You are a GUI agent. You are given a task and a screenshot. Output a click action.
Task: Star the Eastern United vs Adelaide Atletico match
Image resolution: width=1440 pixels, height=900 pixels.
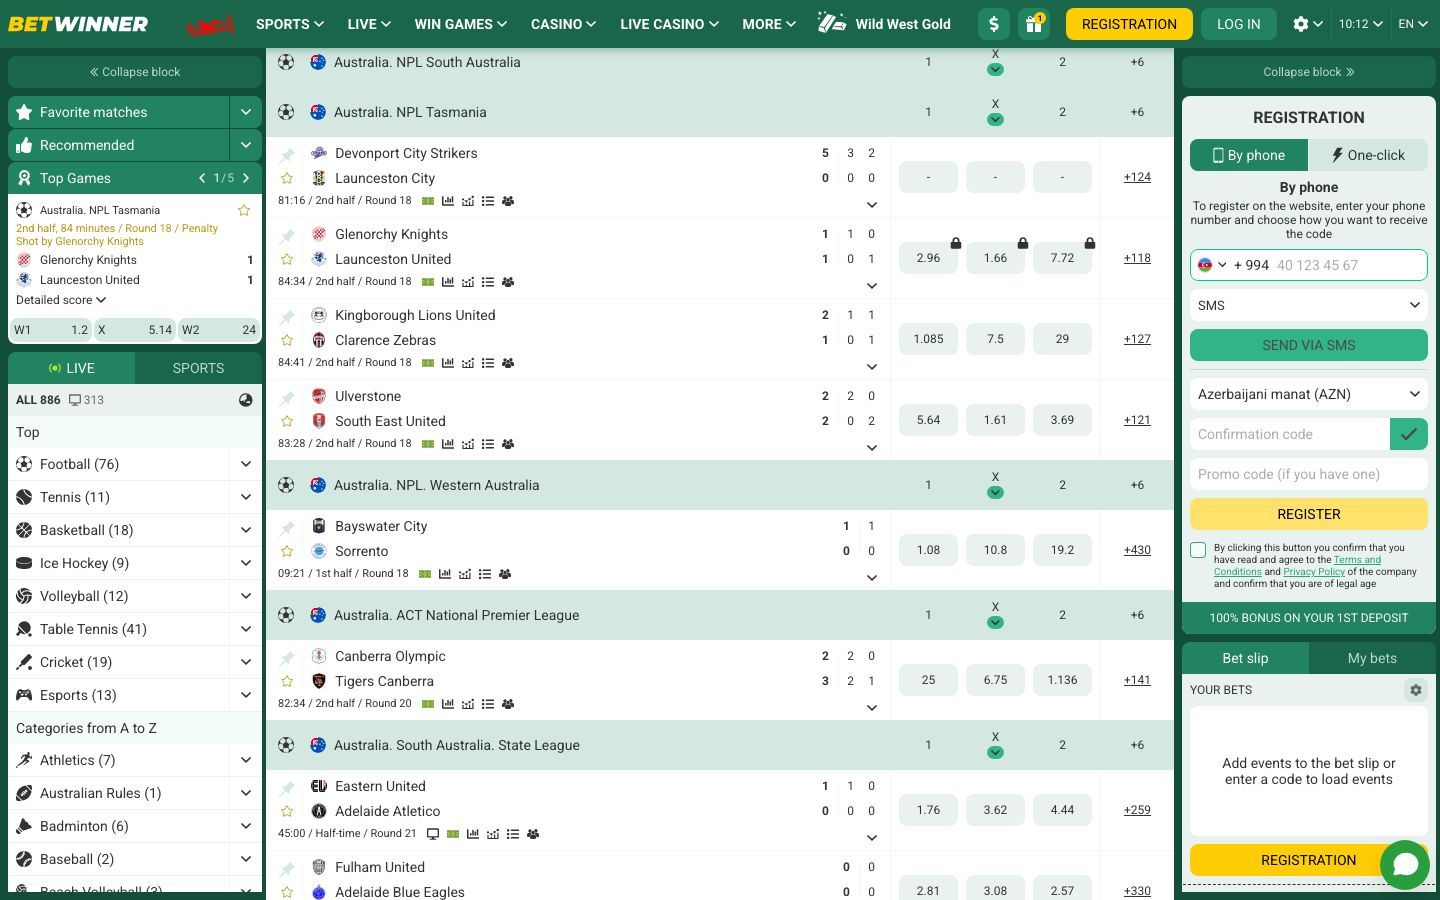pos(287,812)
